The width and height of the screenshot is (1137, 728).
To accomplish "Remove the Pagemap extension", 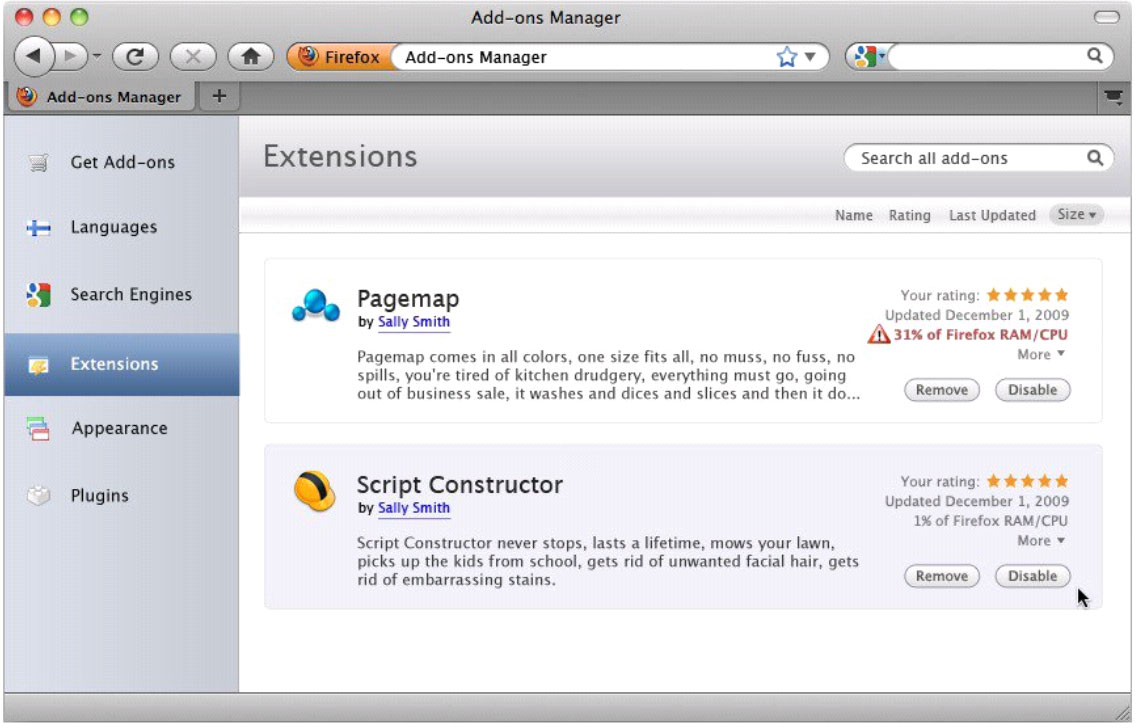I will (x=941, y=390).
